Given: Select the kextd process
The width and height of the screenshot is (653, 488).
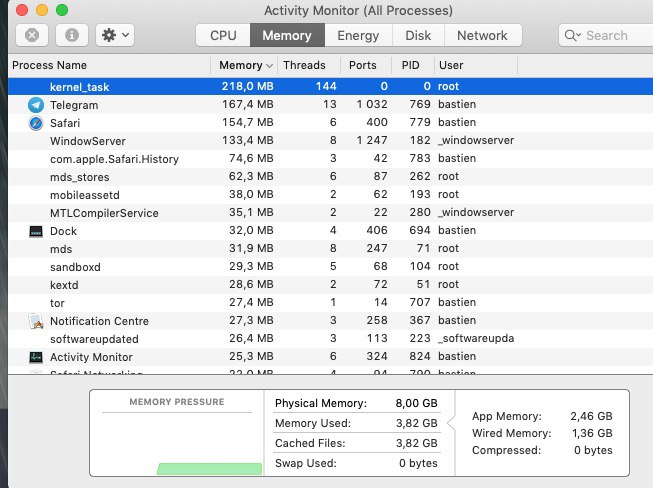Looking at the screenshot, I should tap(64, 285).
